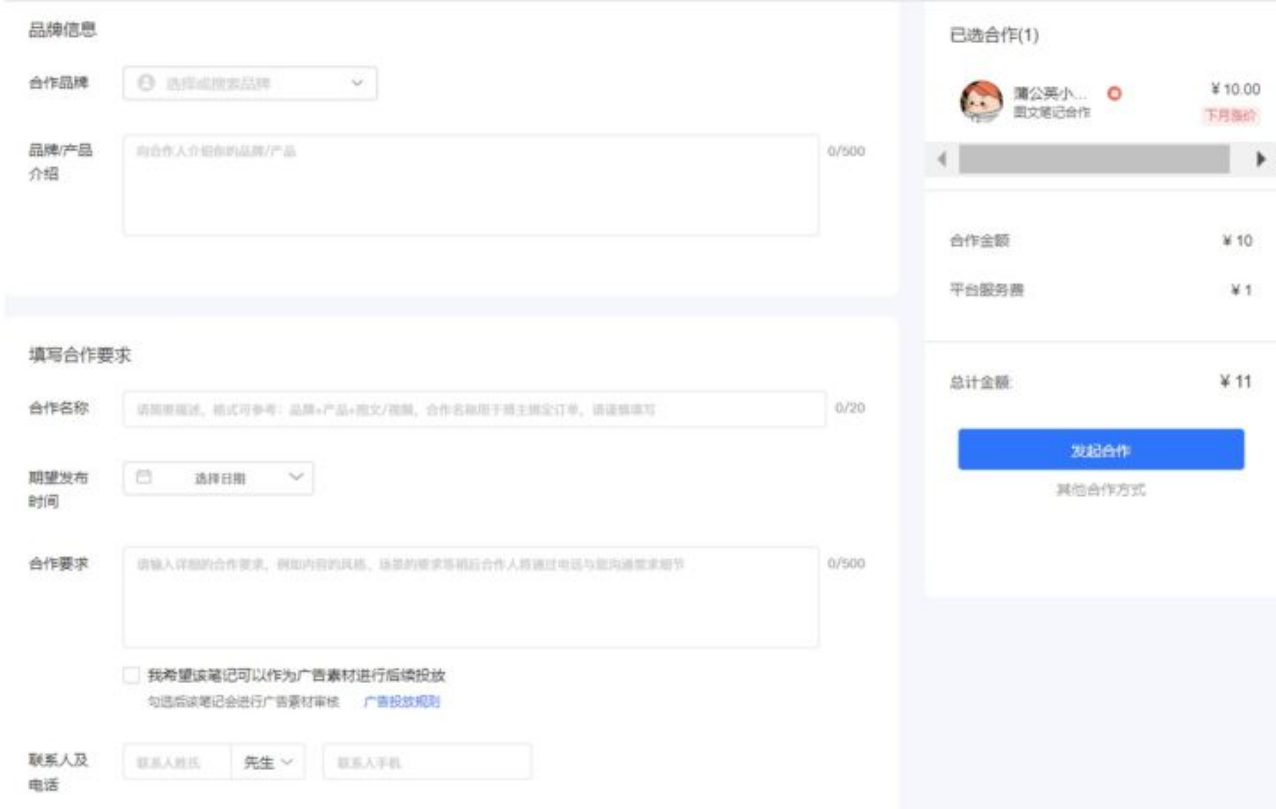Screen dimensions: 1276x809
Task: Click the 品牌/产品介绍 text area
Action: point(470,186)
